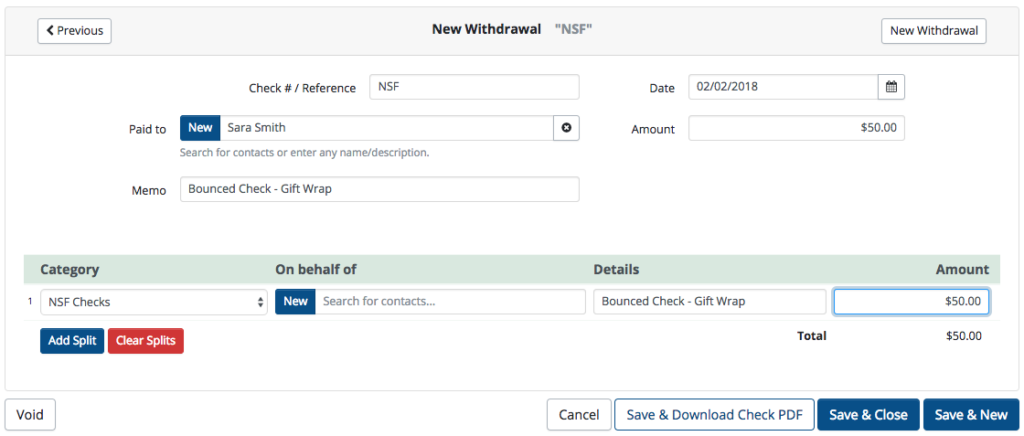Screen dimensions: 1024x436
Task: Void this withdrawal
Action: pos(30,414)
